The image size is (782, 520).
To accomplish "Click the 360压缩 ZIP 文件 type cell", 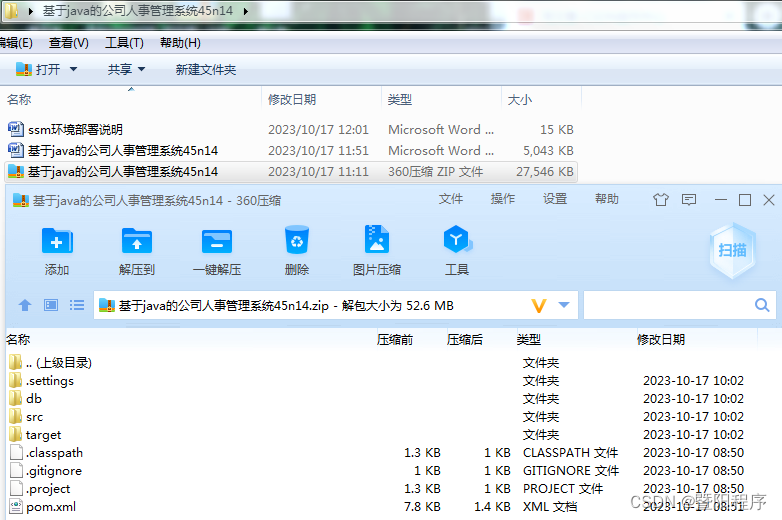I will pyautogui.click(x=435, y=172).
